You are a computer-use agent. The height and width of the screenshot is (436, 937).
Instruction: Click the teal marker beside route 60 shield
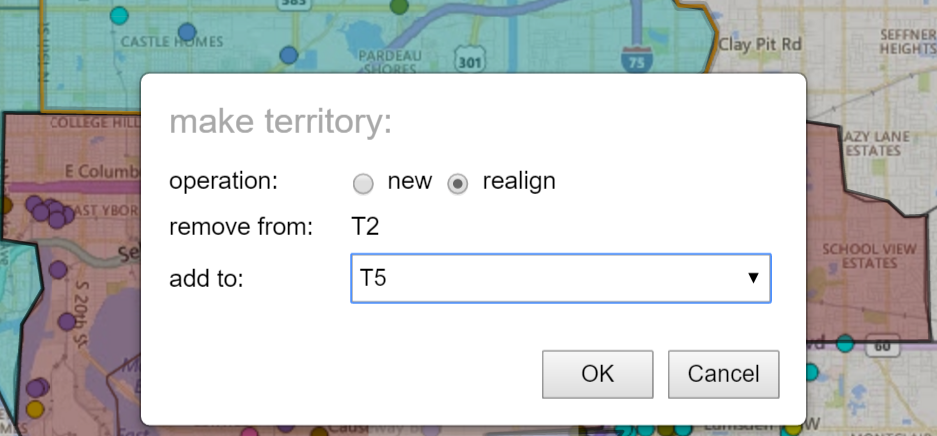tap(845, 343)
